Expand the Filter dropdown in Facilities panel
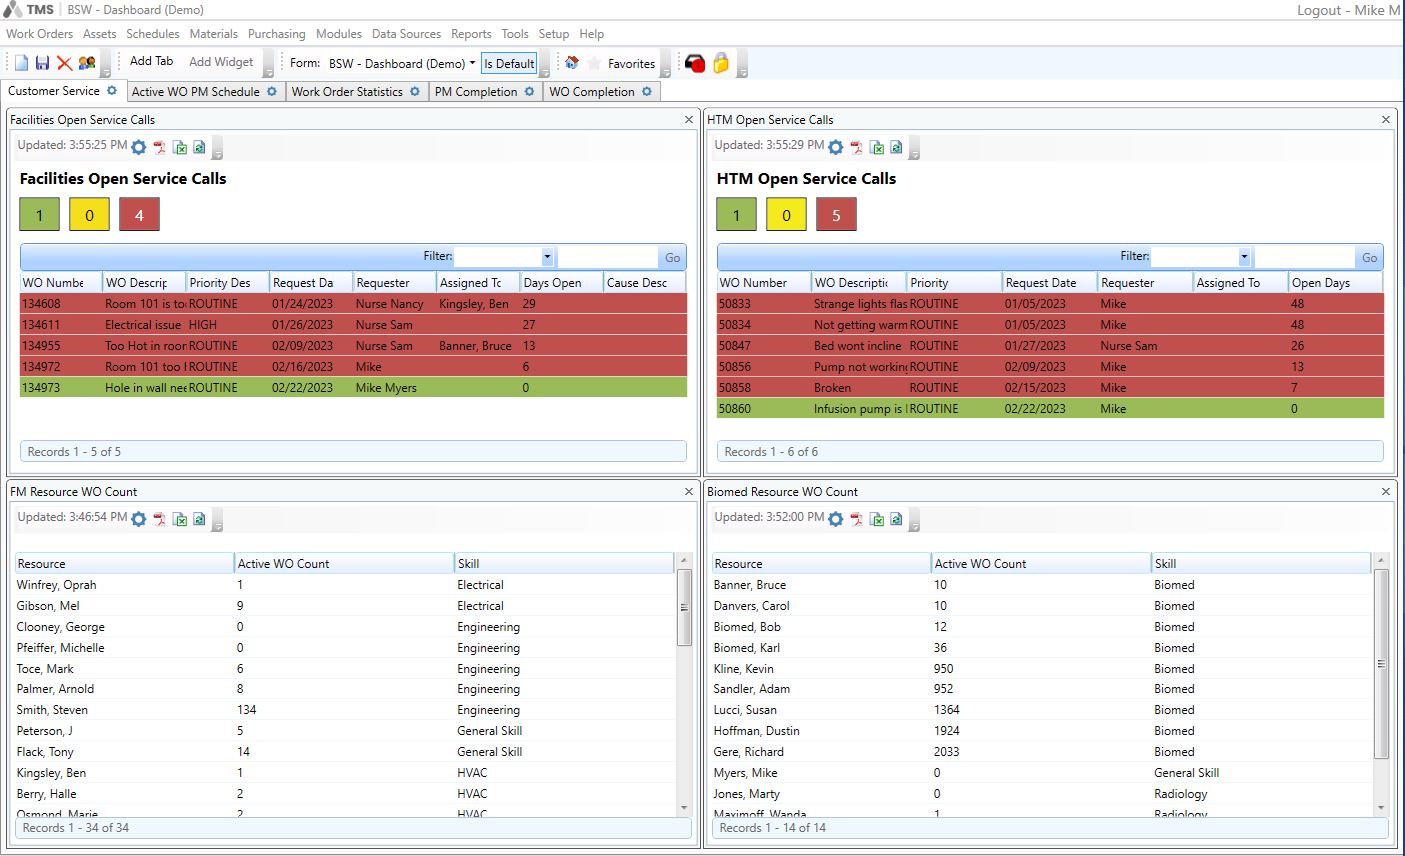The width and height of the screenshot is (1405, 856). coord(547,257)
